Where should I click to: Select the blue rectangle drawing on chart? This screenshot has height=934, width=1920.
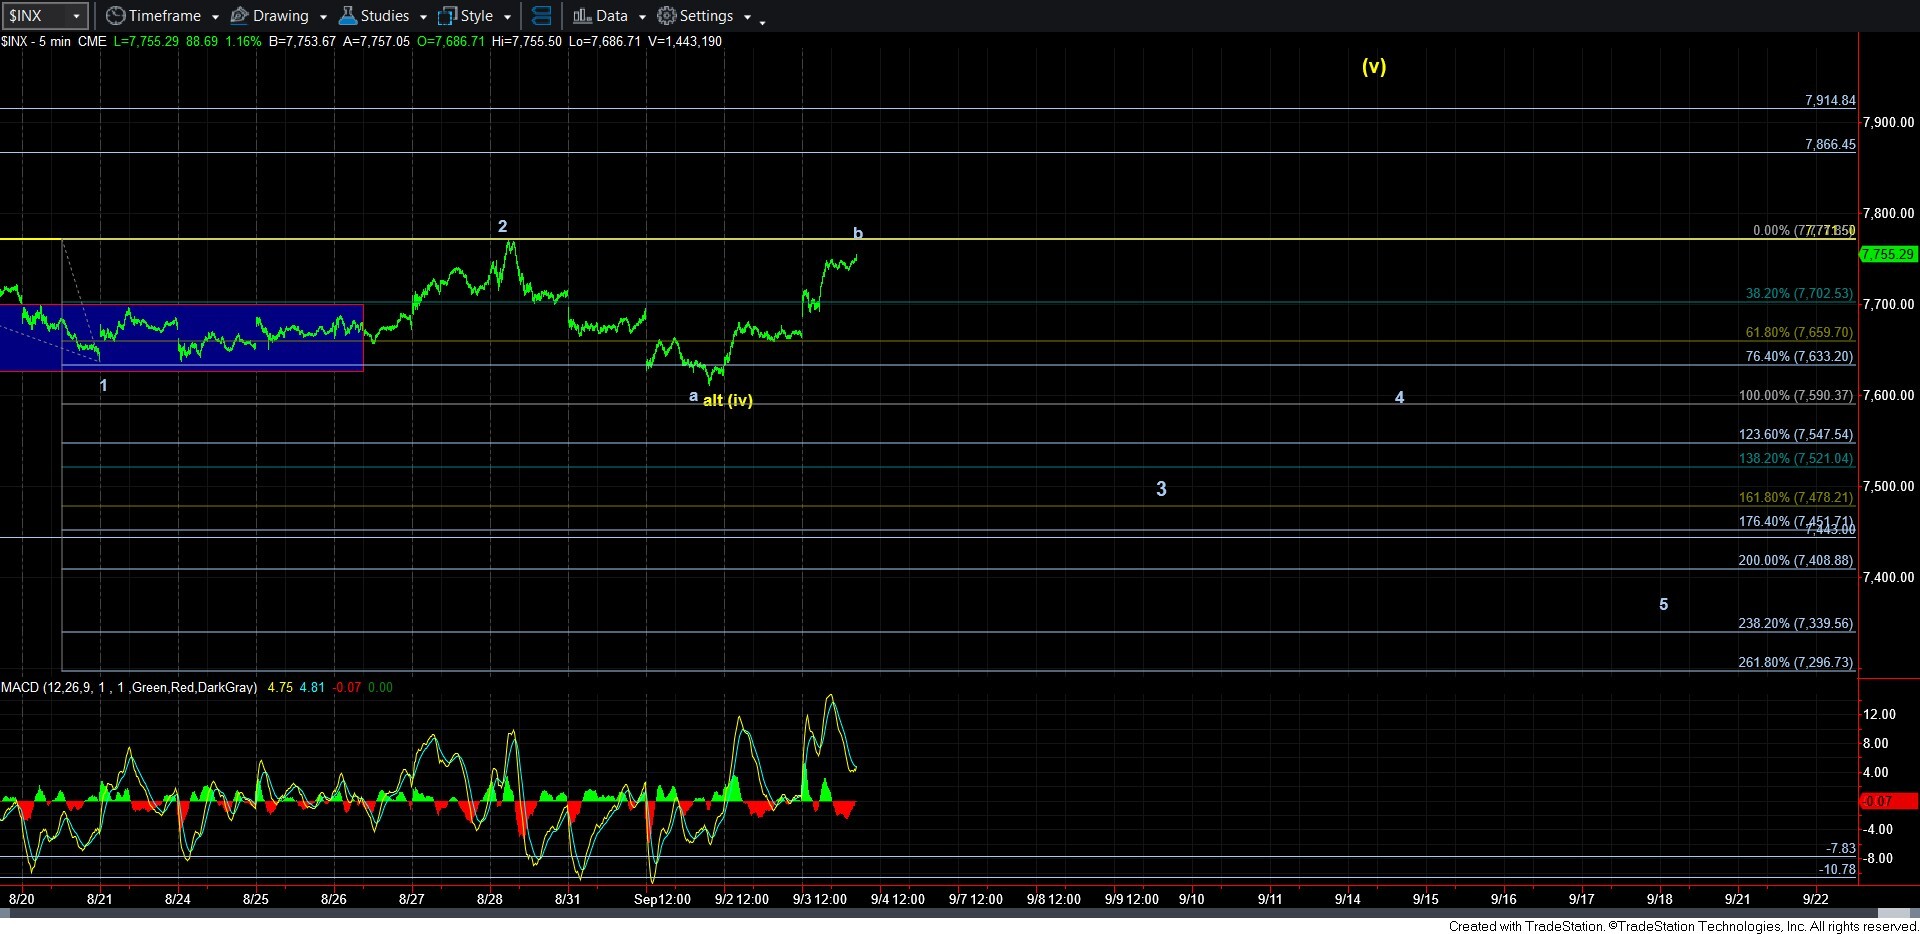tap(181, 338)
